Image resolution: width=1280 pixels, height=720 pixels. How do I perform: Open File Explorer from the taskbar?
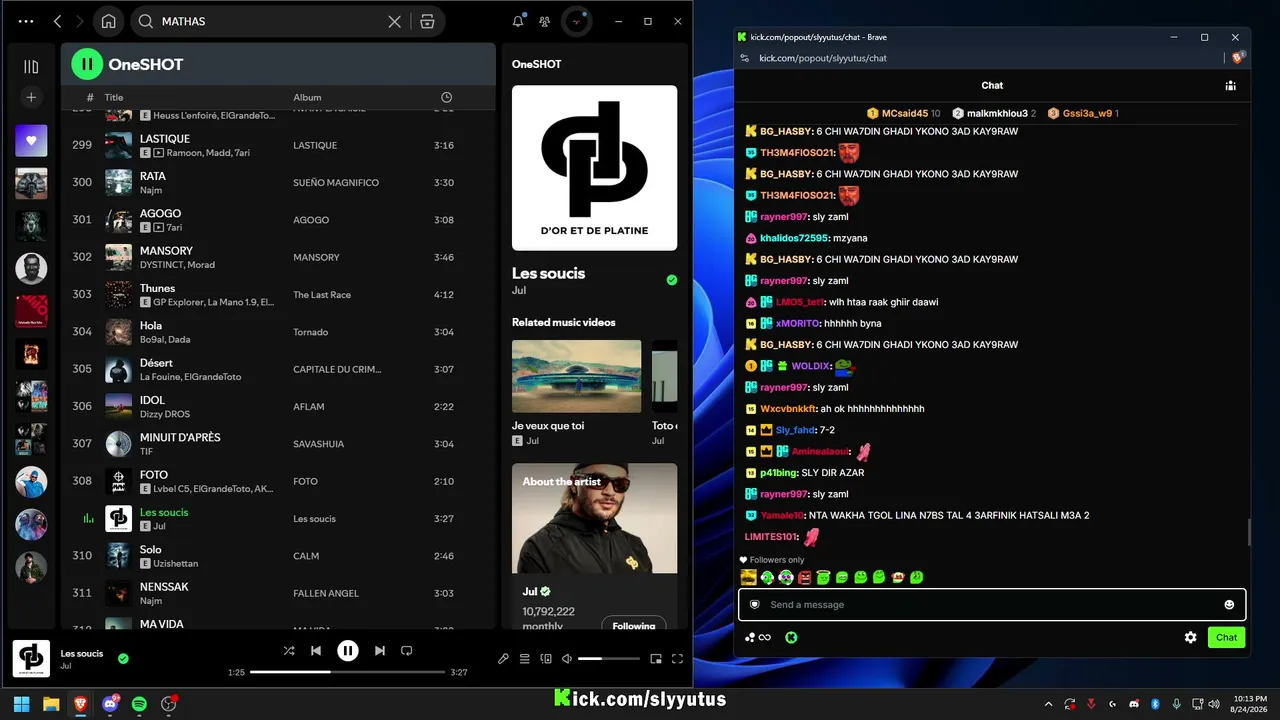[51, 704]
